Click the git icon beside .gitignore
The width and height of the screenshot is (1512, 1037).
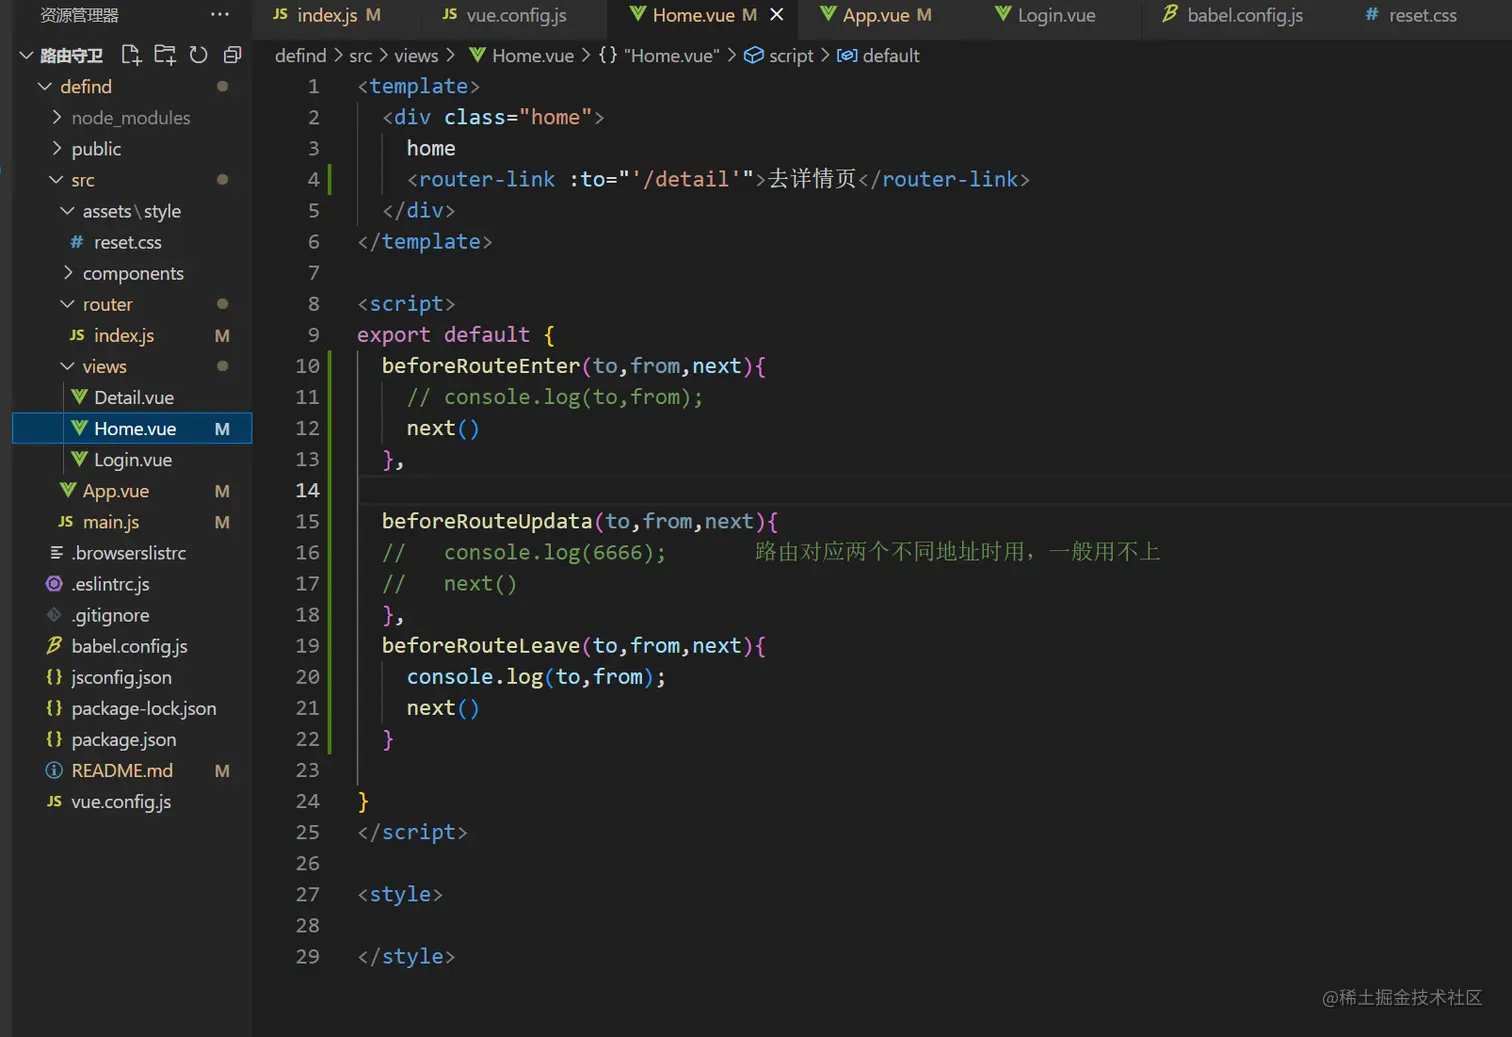click(54, 614)
